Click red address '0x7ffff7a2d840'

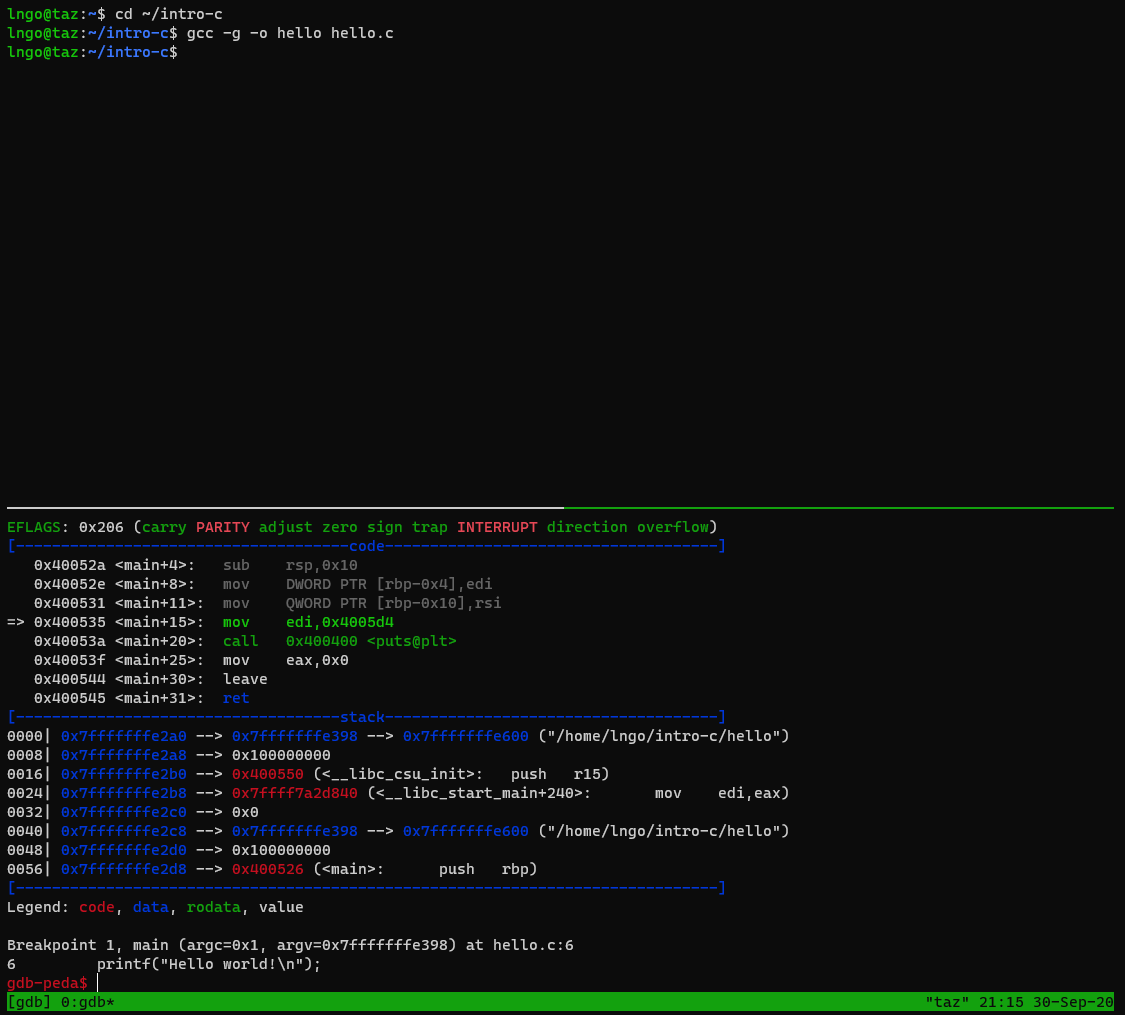[294, 793]
